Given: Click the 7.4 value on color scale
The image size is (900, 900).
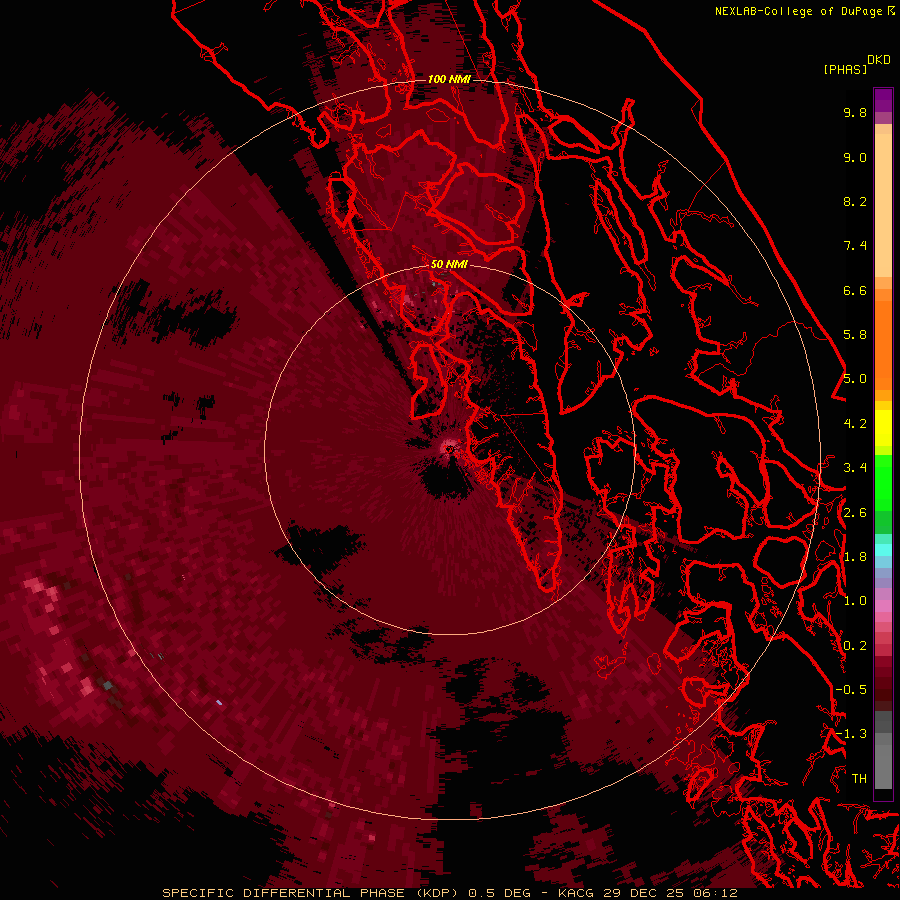Looking at the screenshot, I should click(x=855, y=246).
